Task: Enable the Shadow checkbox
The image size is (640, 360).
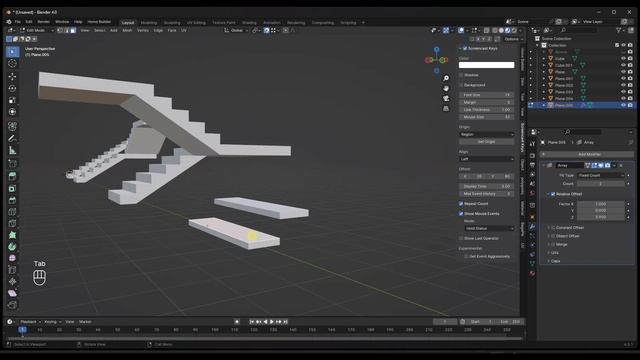Action: click(x=461, y=75)
